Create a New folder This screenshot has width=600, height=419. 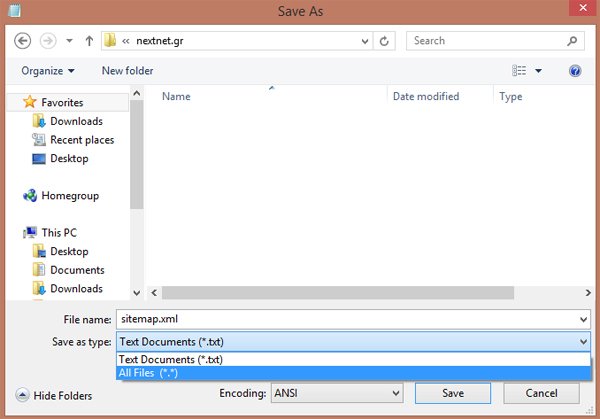point(127,71)
